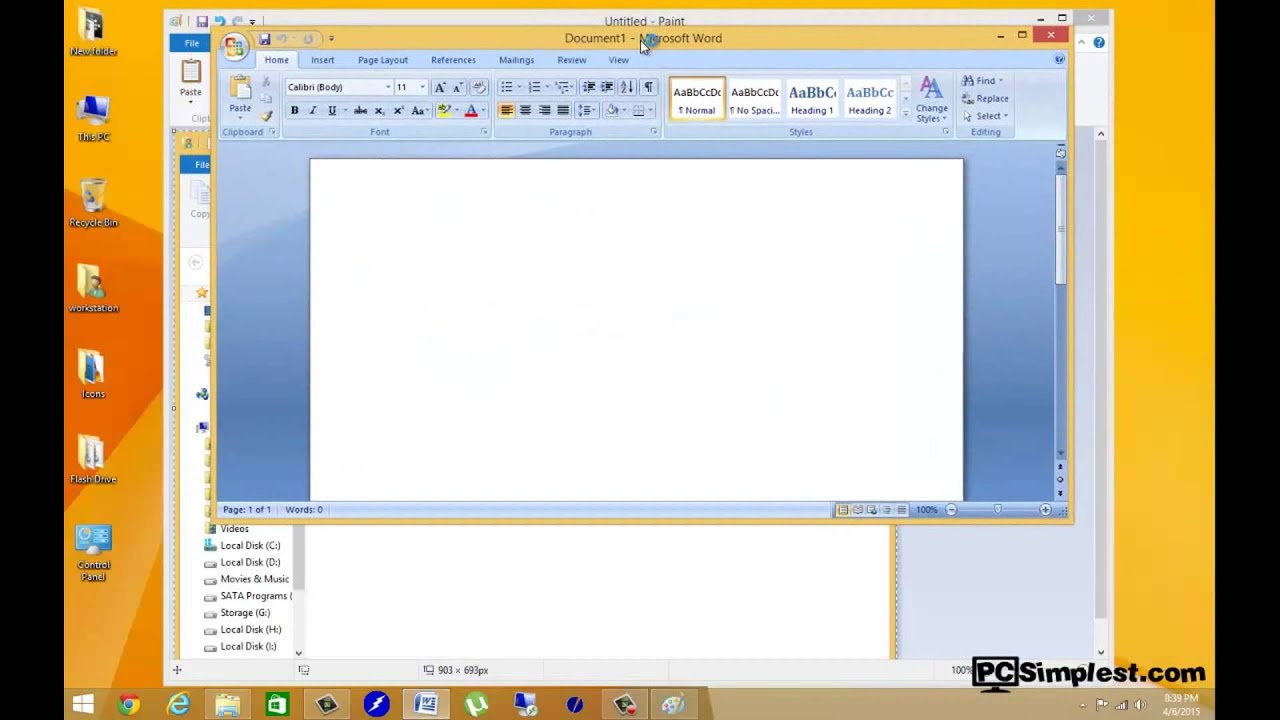The width and height of the screenshot is (1280, 720).
Task: Switch to Draft view in Word status bar
Action: click(x=901, y=510)
